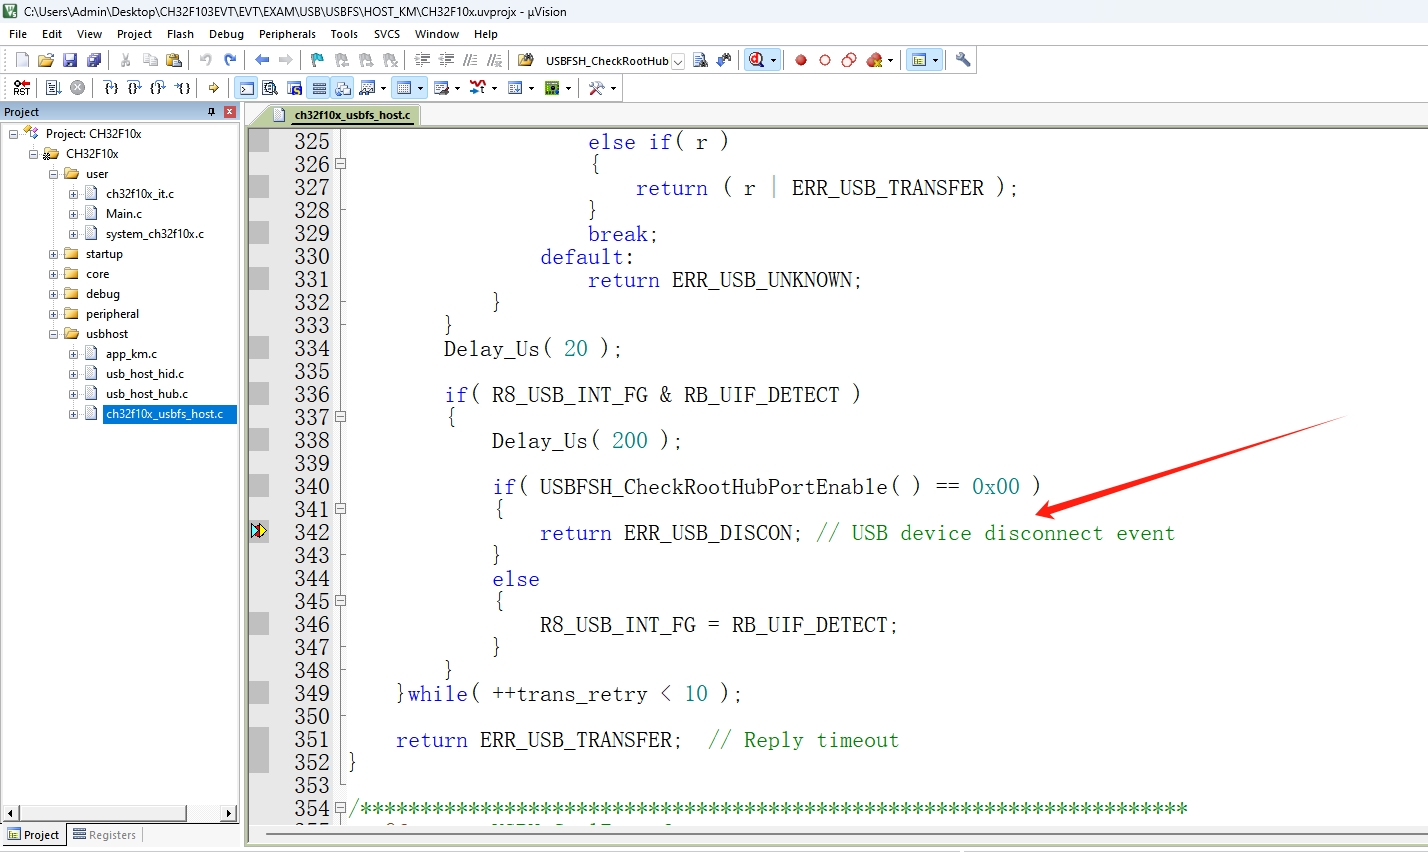Toggle the Registers window button

pos(319,88)
